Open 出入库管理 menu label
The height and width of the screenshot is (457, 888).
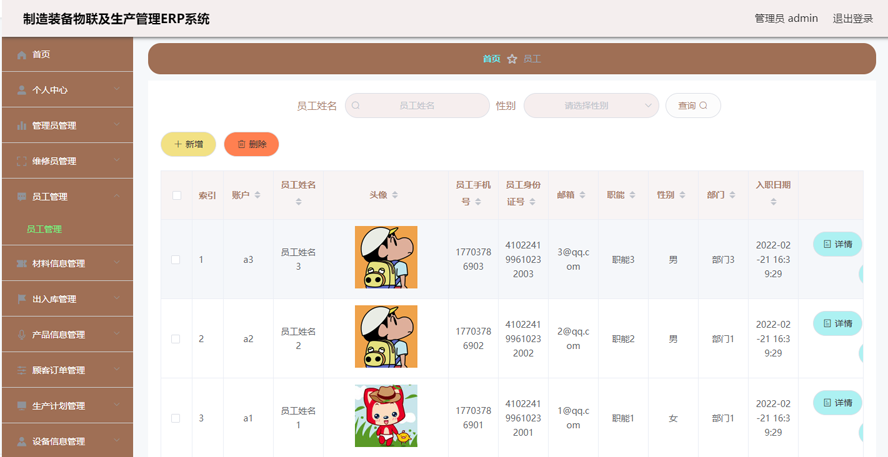click(x=54, y=299)
